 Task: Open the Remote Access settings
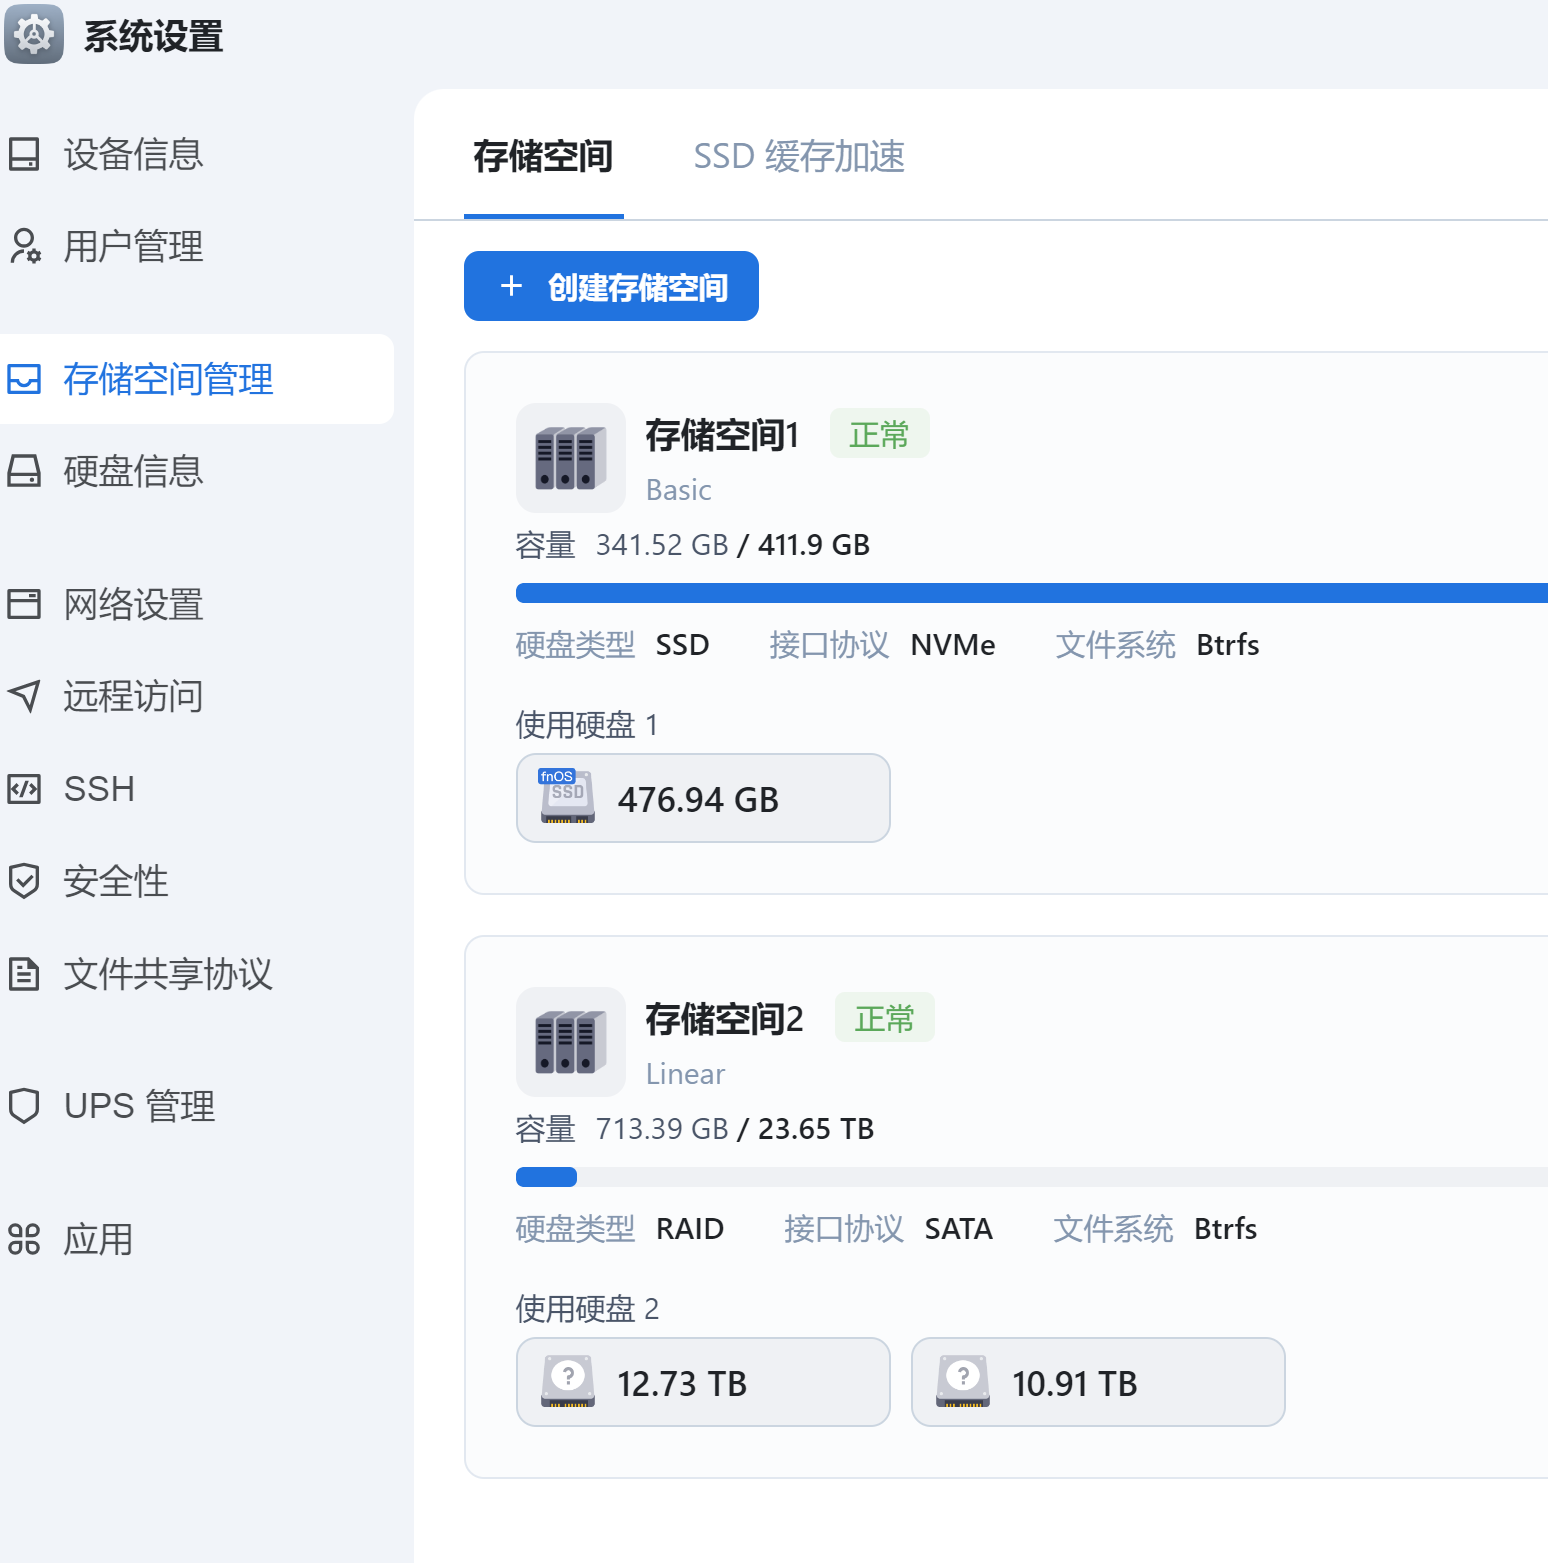tap(133, 697)
